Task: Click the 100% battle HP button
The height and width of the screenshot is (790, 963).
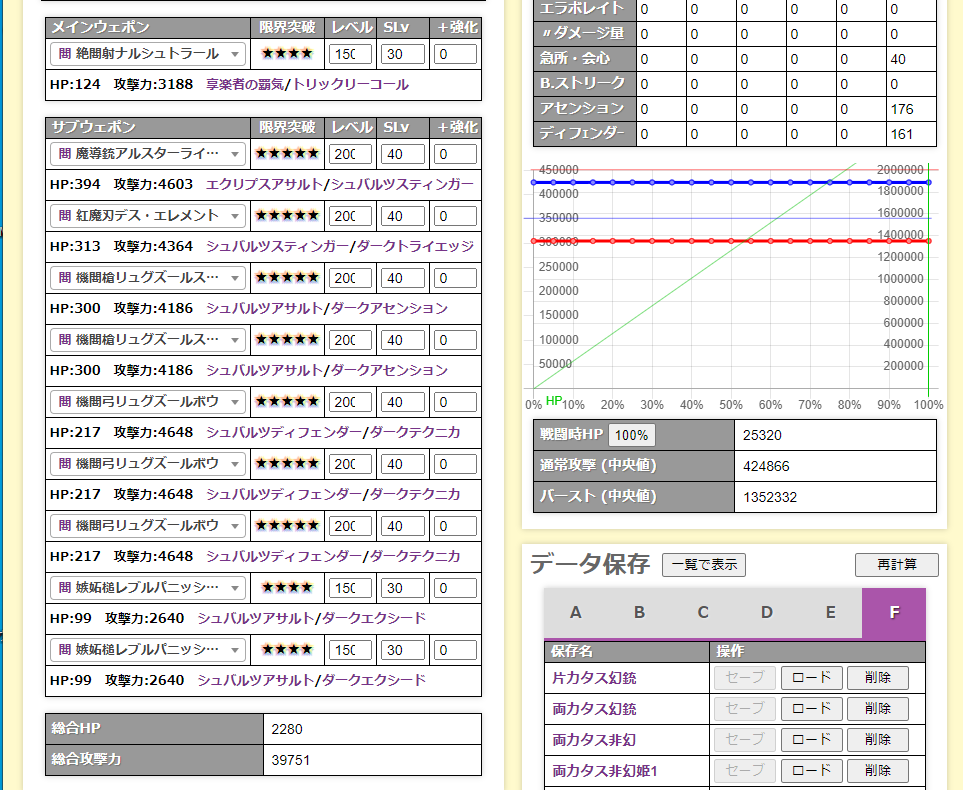Action: tap(631, 435)
